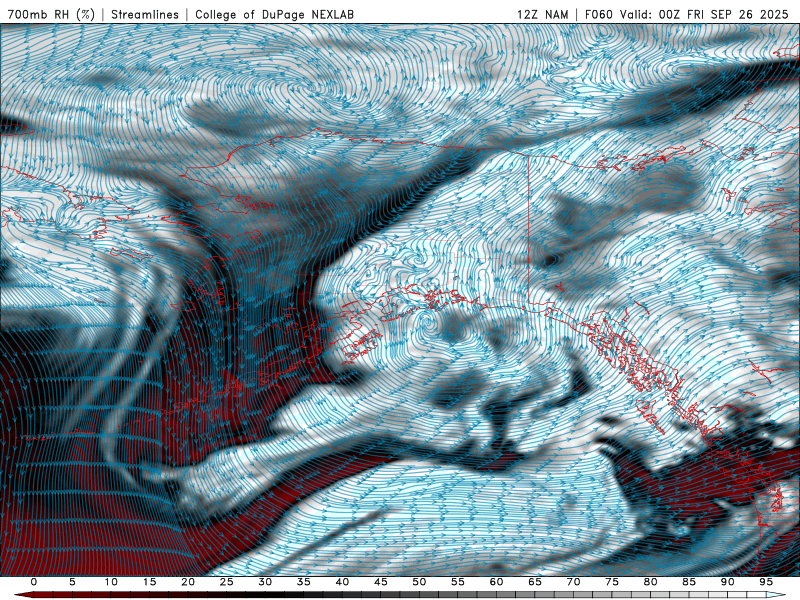Viewport: 800px width, 600px height.
Task: Select the 90 value on the color scale
Action: coord(728,582)
